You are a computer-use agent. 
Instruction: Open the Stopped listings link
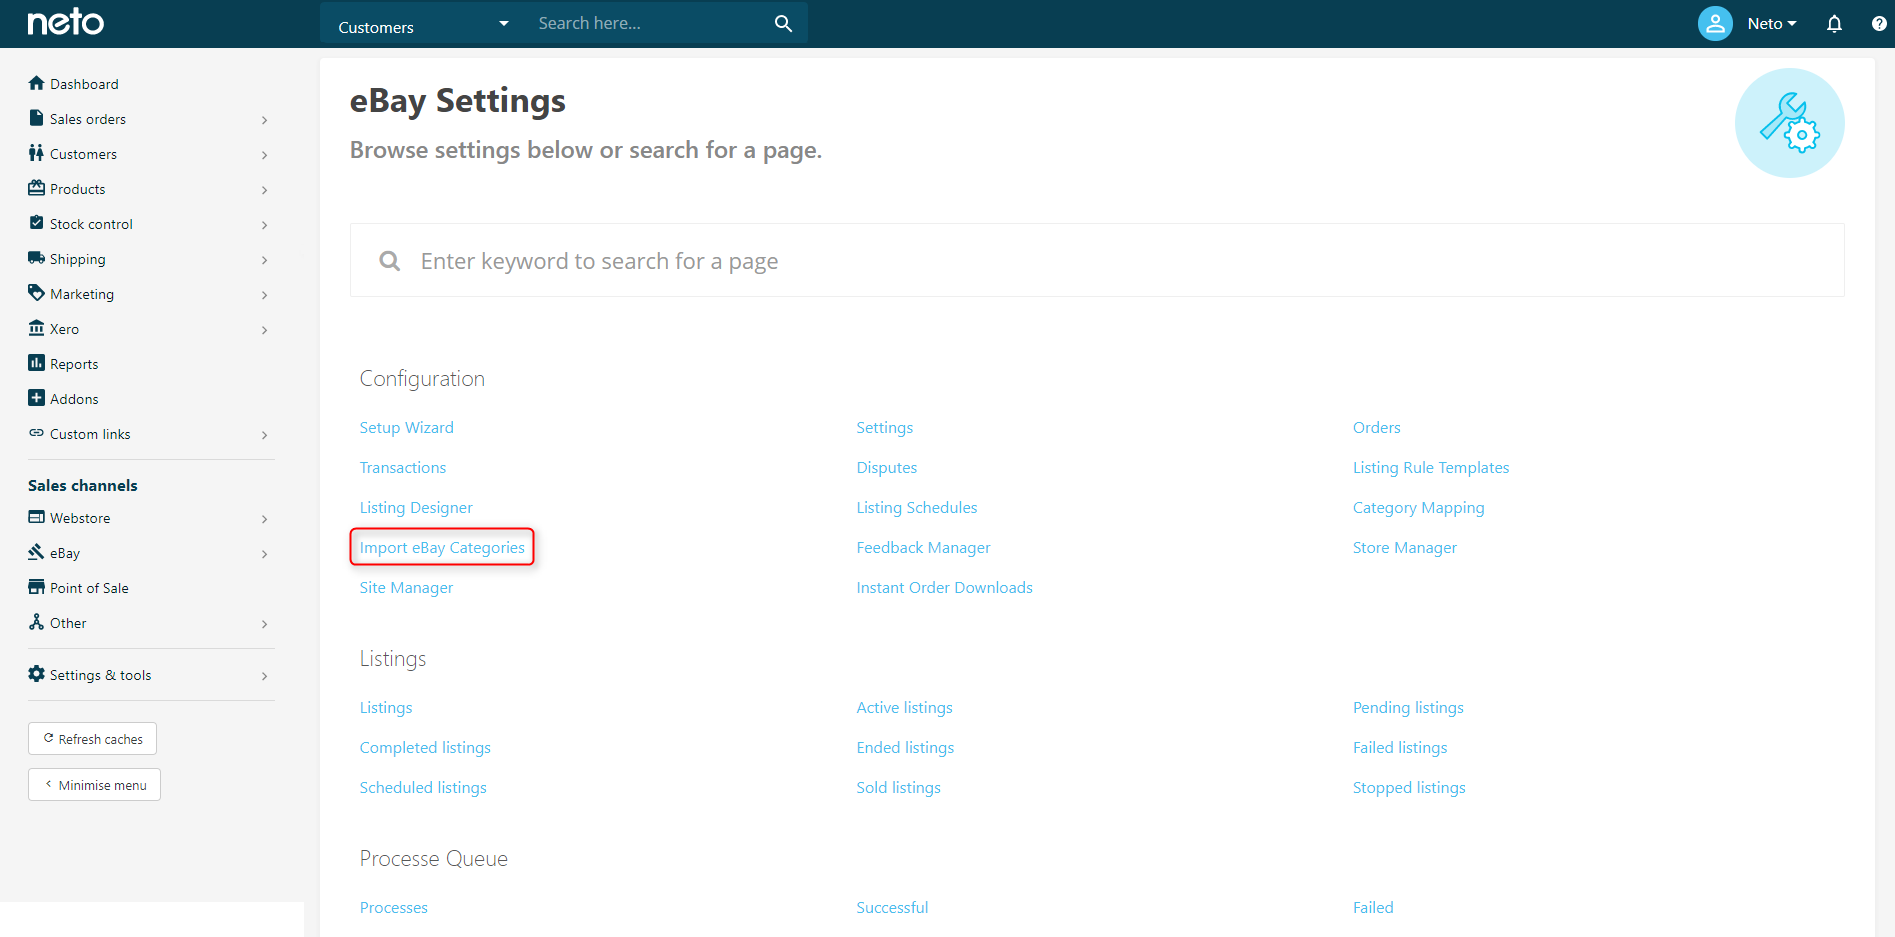pyautogui.click(x=1409, y=787)
